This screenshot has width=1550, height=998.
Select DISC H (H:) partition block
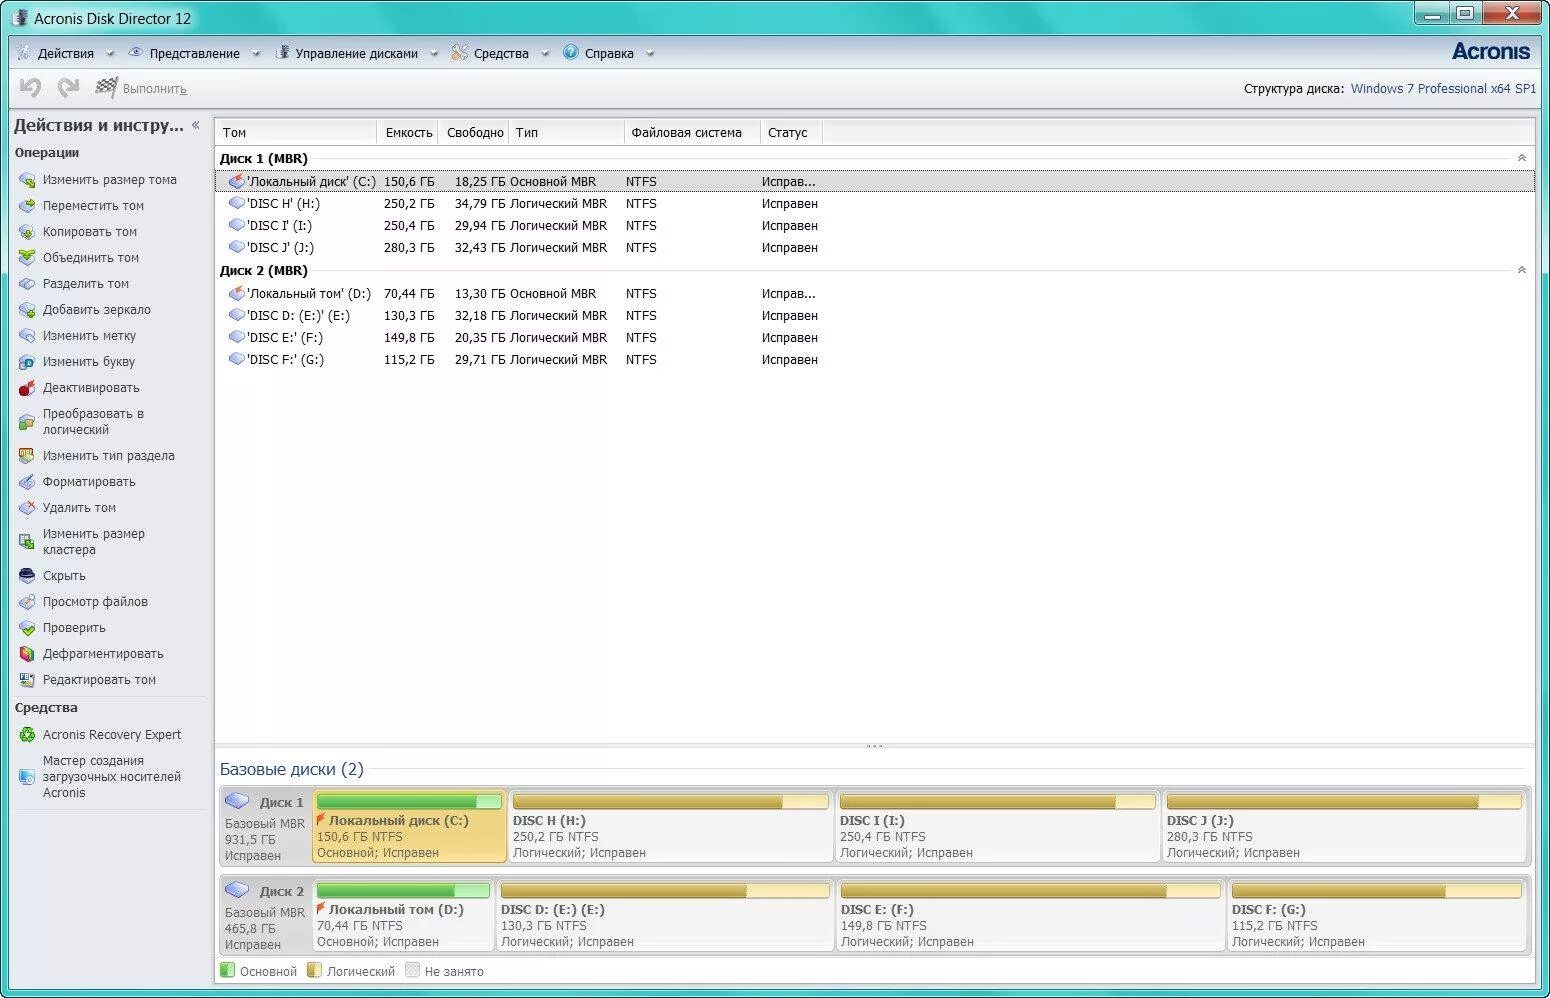click(671, 826)
